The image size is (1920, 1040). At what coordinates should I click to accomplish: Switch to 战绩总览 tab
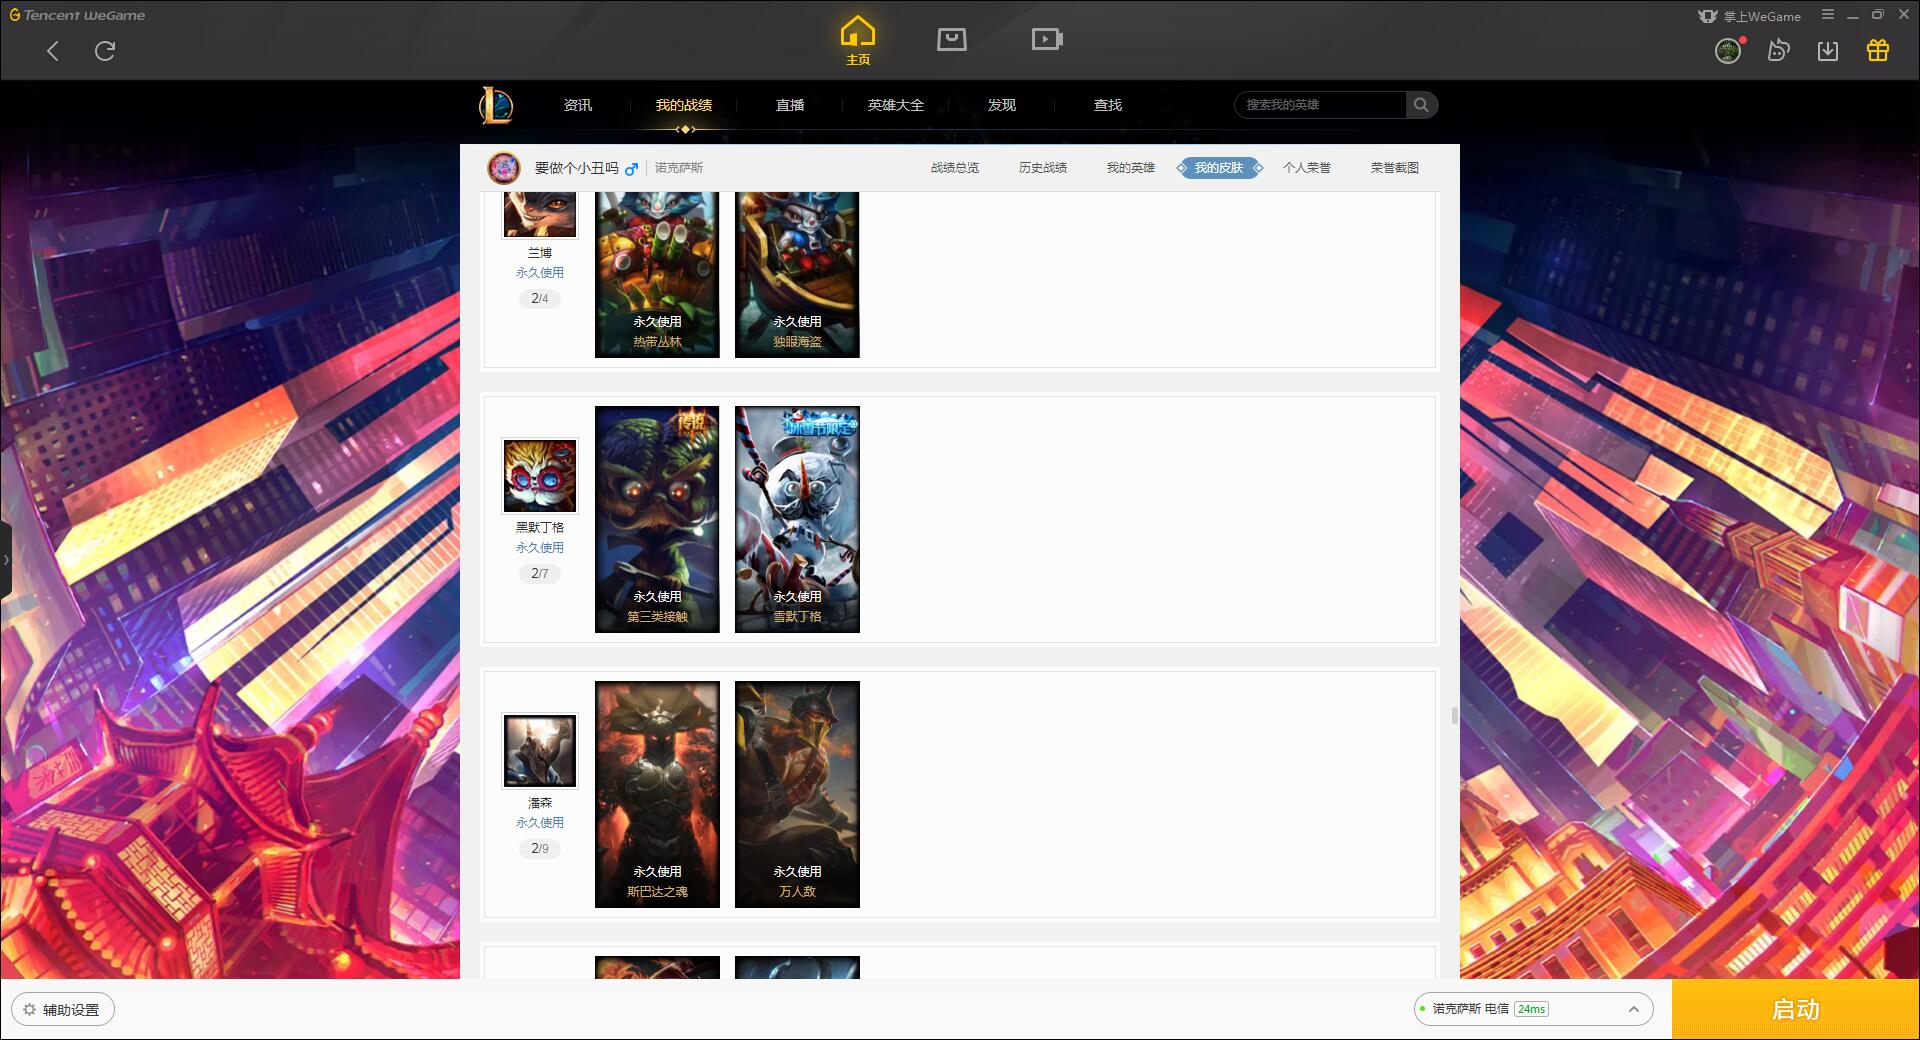tap(955, 168)
